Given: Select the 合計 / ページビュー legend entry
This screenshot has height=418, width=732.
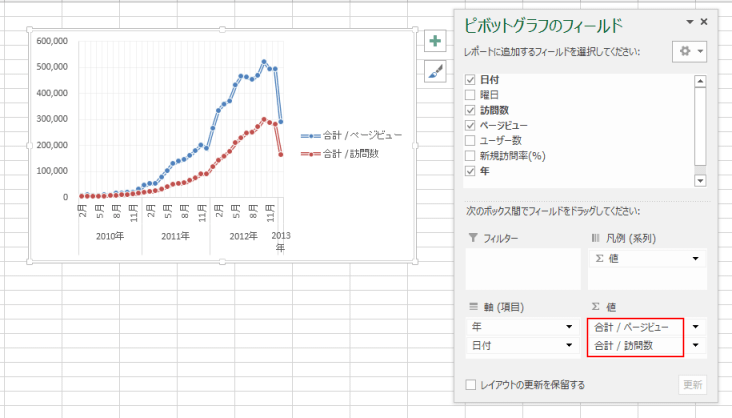Looking at the screenshot, I should click(x=352, y=135).
